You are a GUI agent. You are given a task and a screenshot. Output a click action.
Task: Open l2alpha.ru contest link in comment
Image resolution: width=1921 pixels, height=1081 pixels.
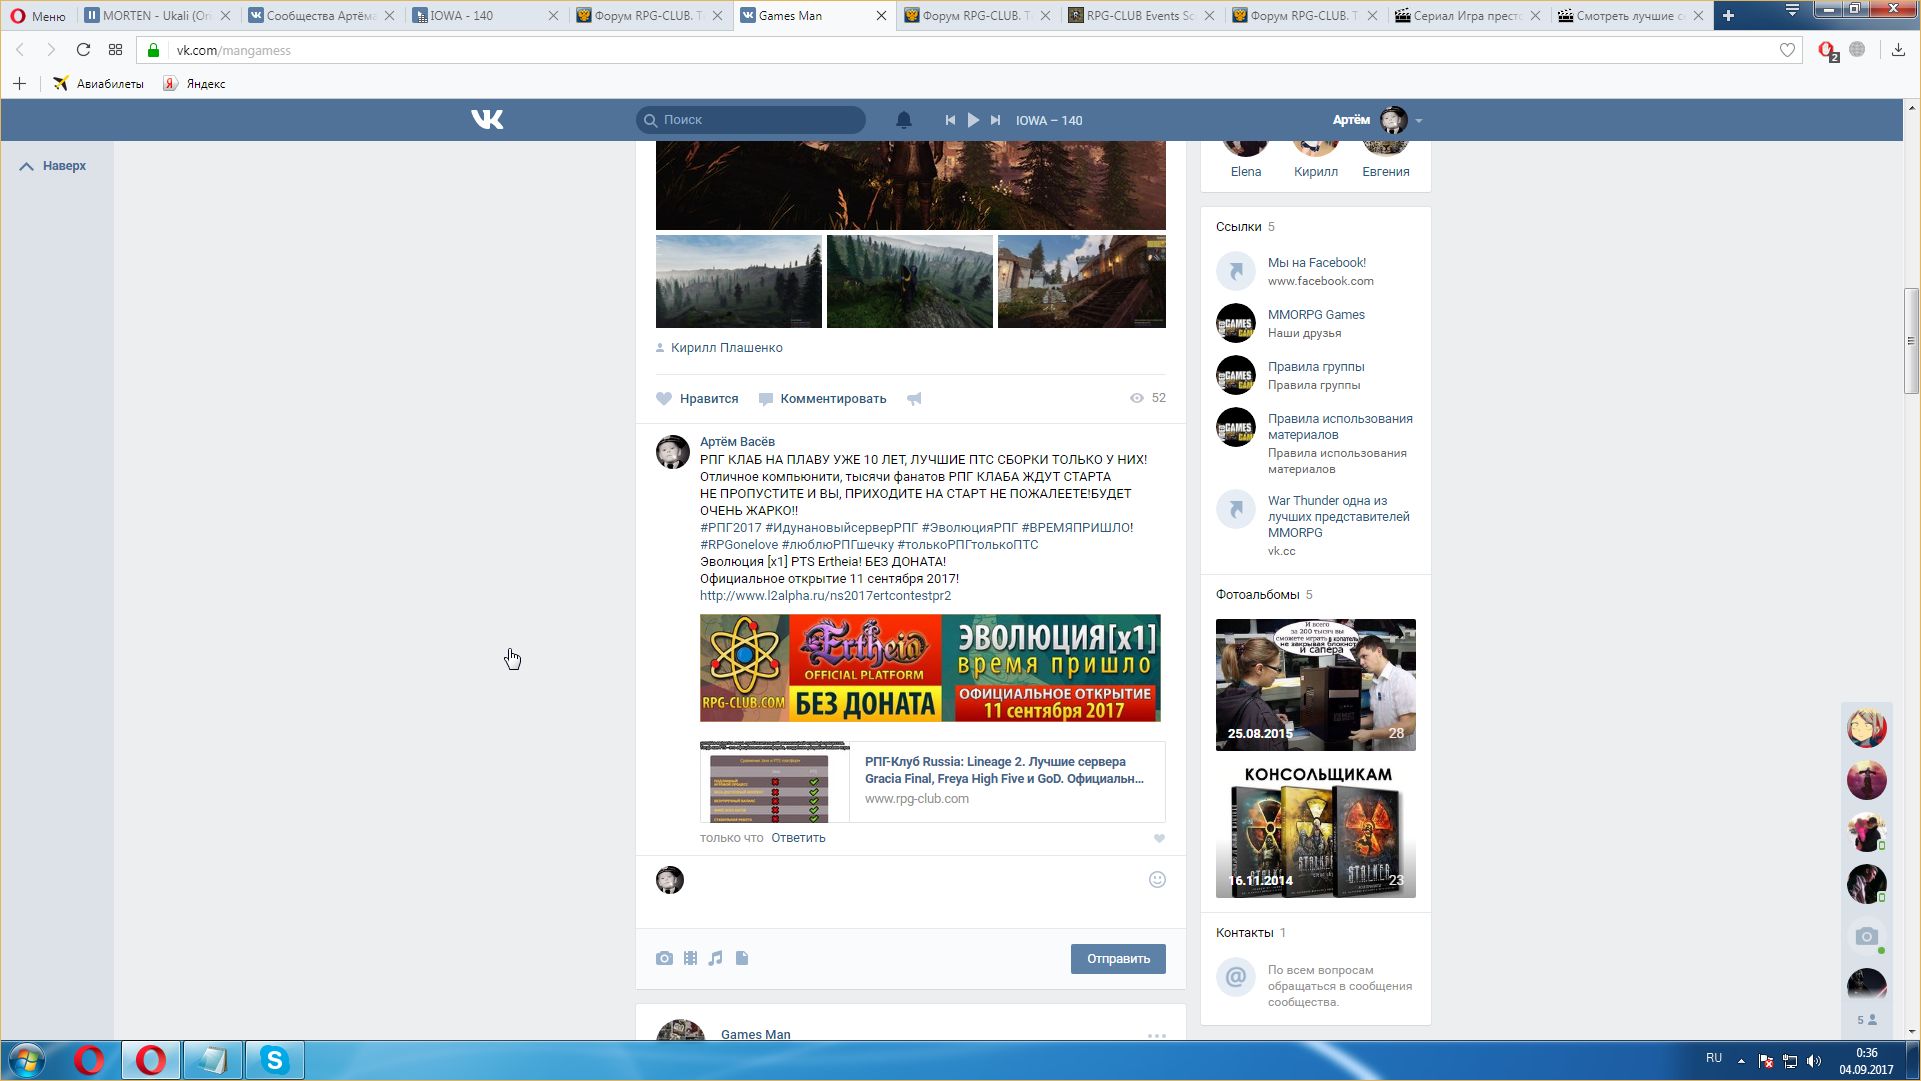click(x=825, y=595)
